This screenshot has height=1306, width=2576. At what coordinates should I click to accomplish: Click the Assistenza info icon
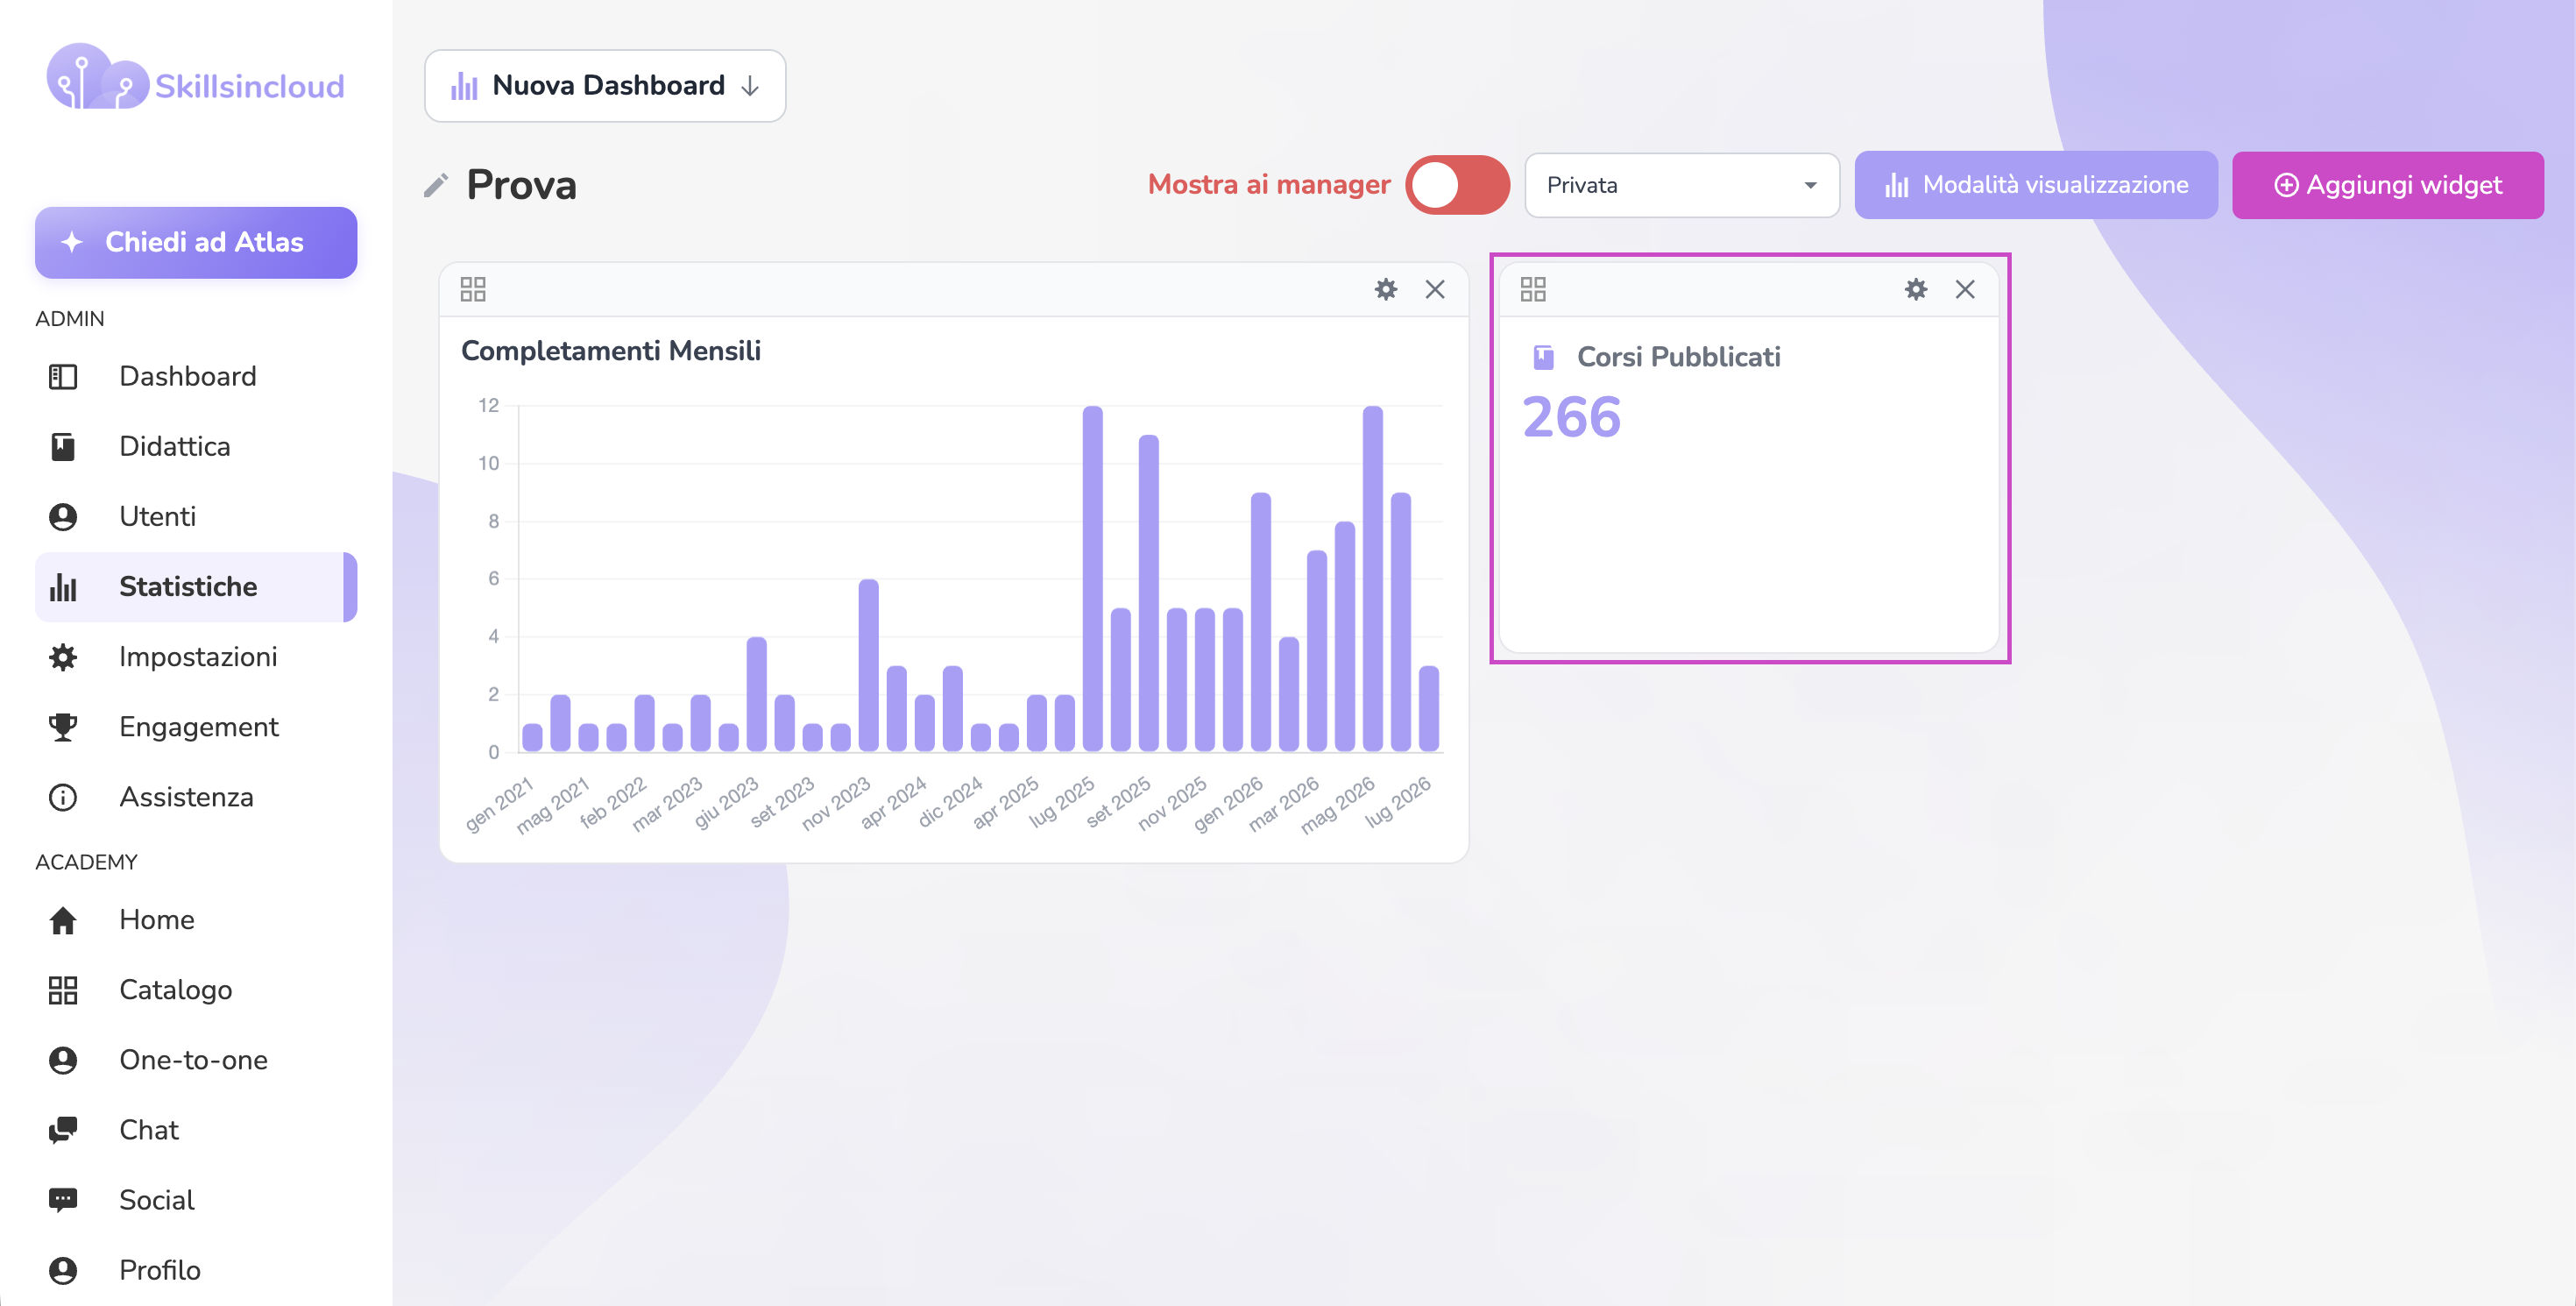pyautogui.click(x=63, y=797)
